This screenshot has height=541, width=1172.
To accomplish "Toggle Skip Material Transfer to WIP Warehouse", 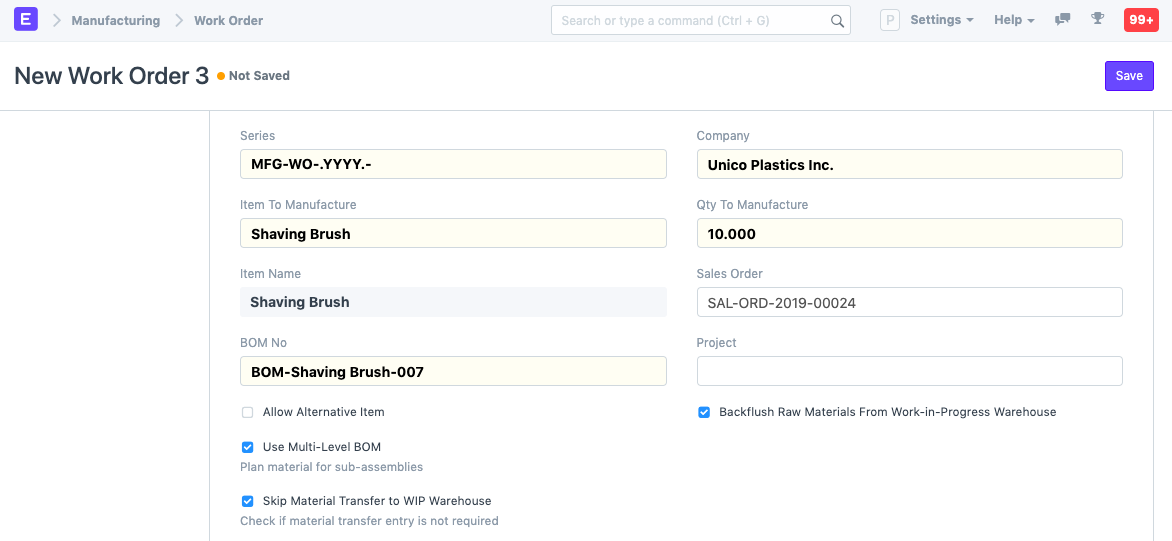I will 248,501.
